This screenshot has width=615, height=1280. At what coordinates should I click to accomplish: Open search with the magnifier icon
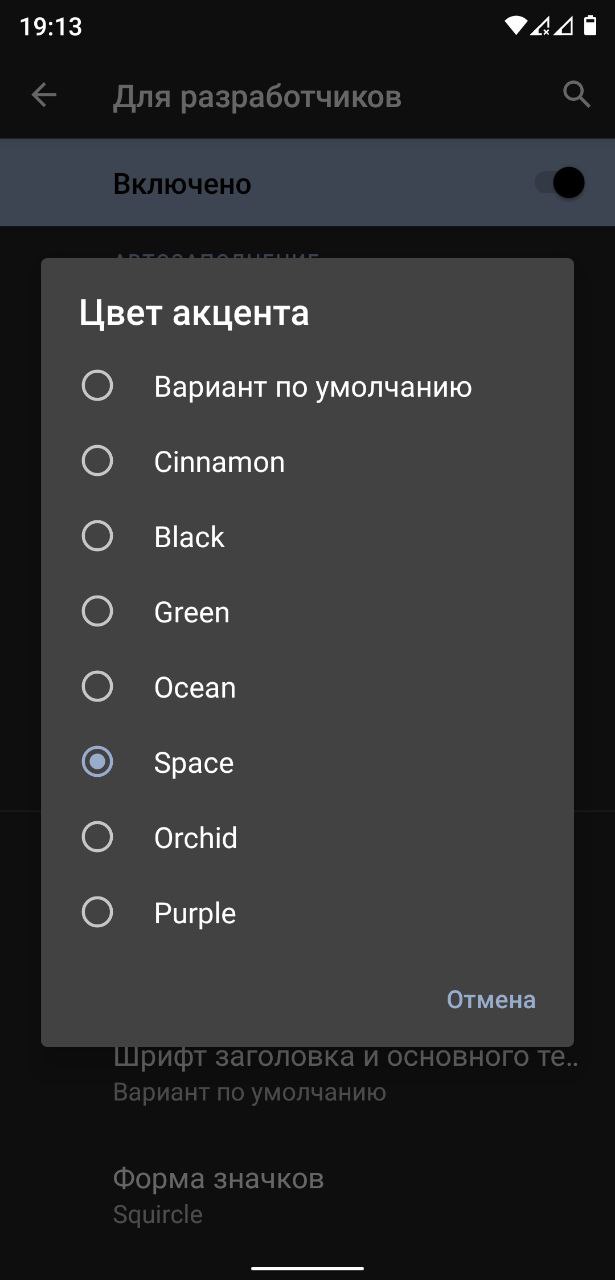(x=576, y=95)
